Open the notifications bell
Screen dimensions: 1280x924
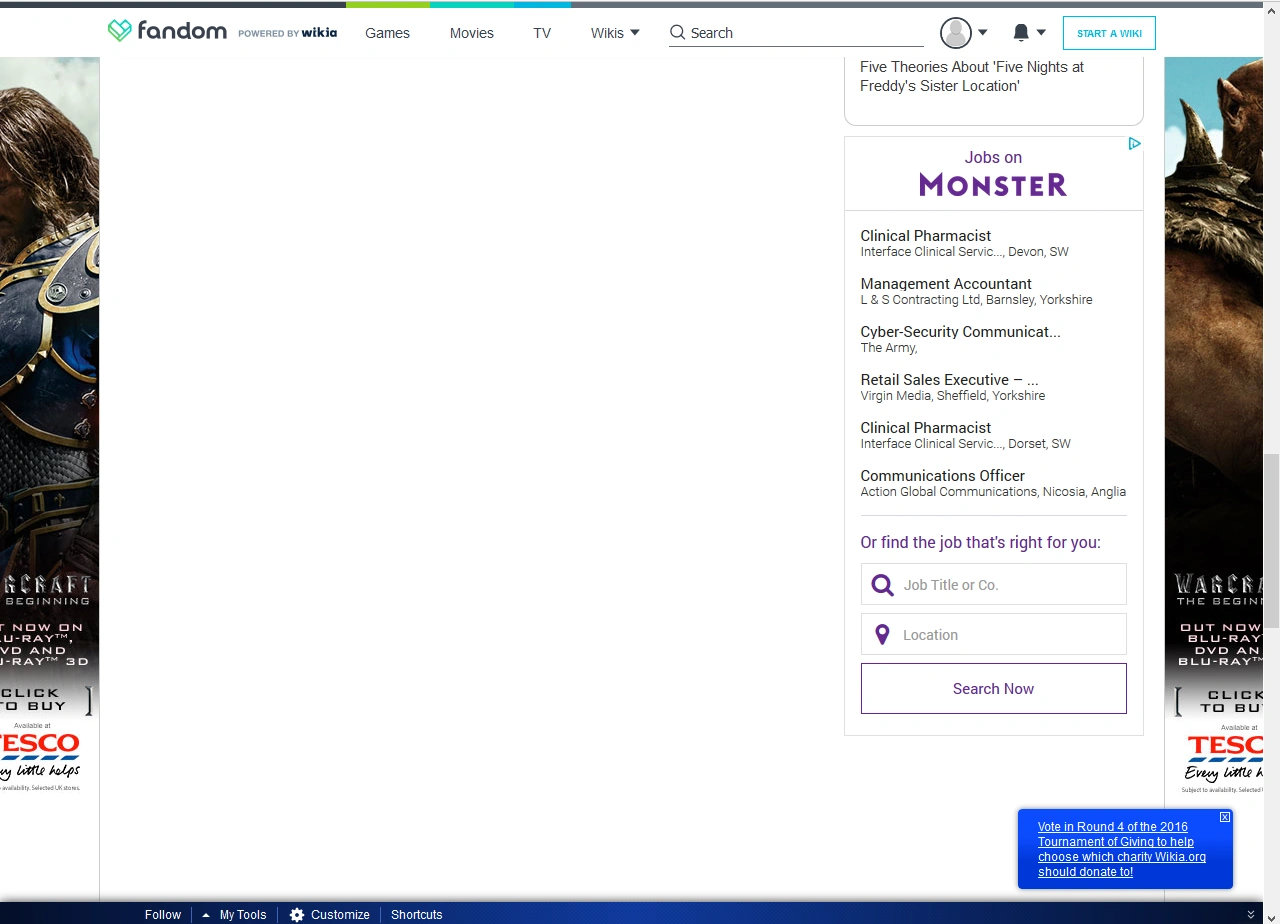[x=1020, y=33]
